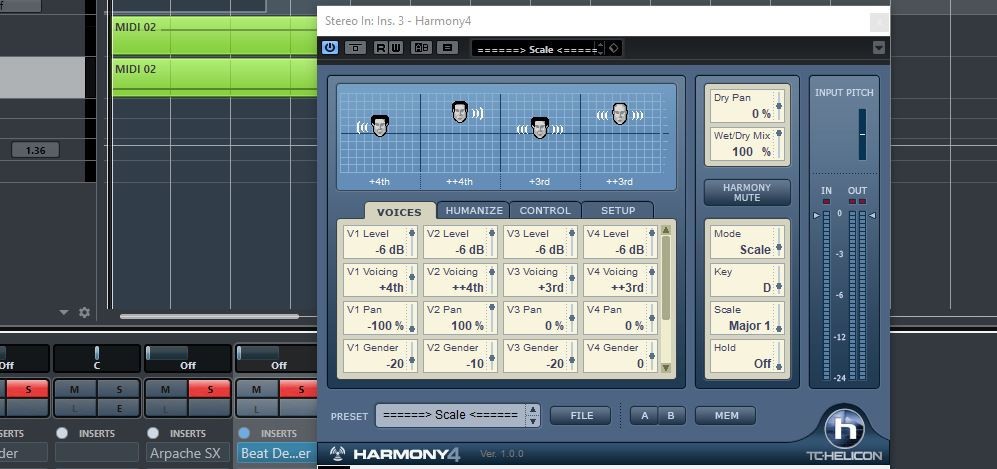Click the ++3rd voice head icon
The image size is (997, 469).
point(619,114)
